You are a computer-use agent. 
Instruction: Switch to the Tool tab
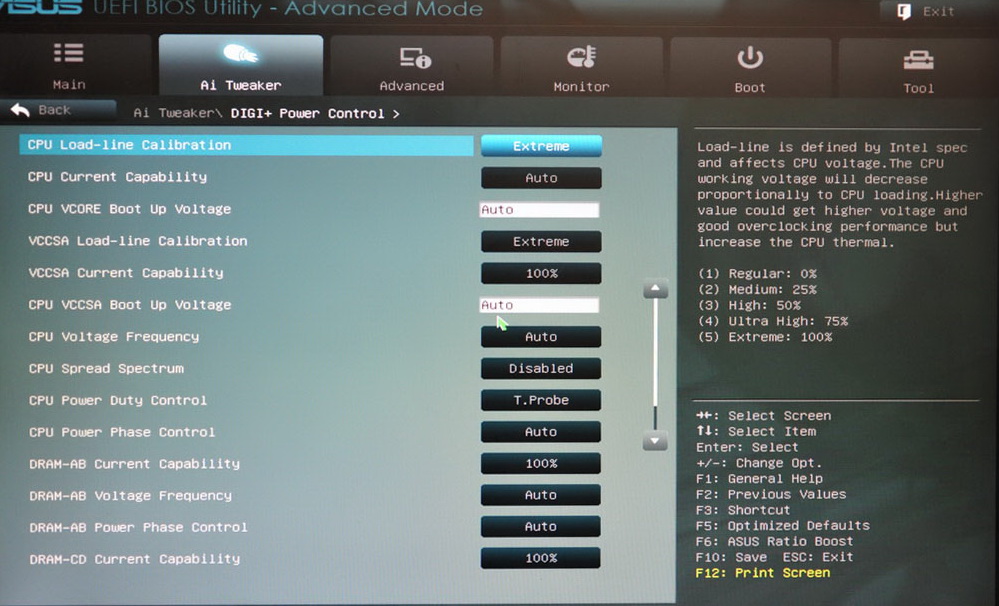click(918, 68)
